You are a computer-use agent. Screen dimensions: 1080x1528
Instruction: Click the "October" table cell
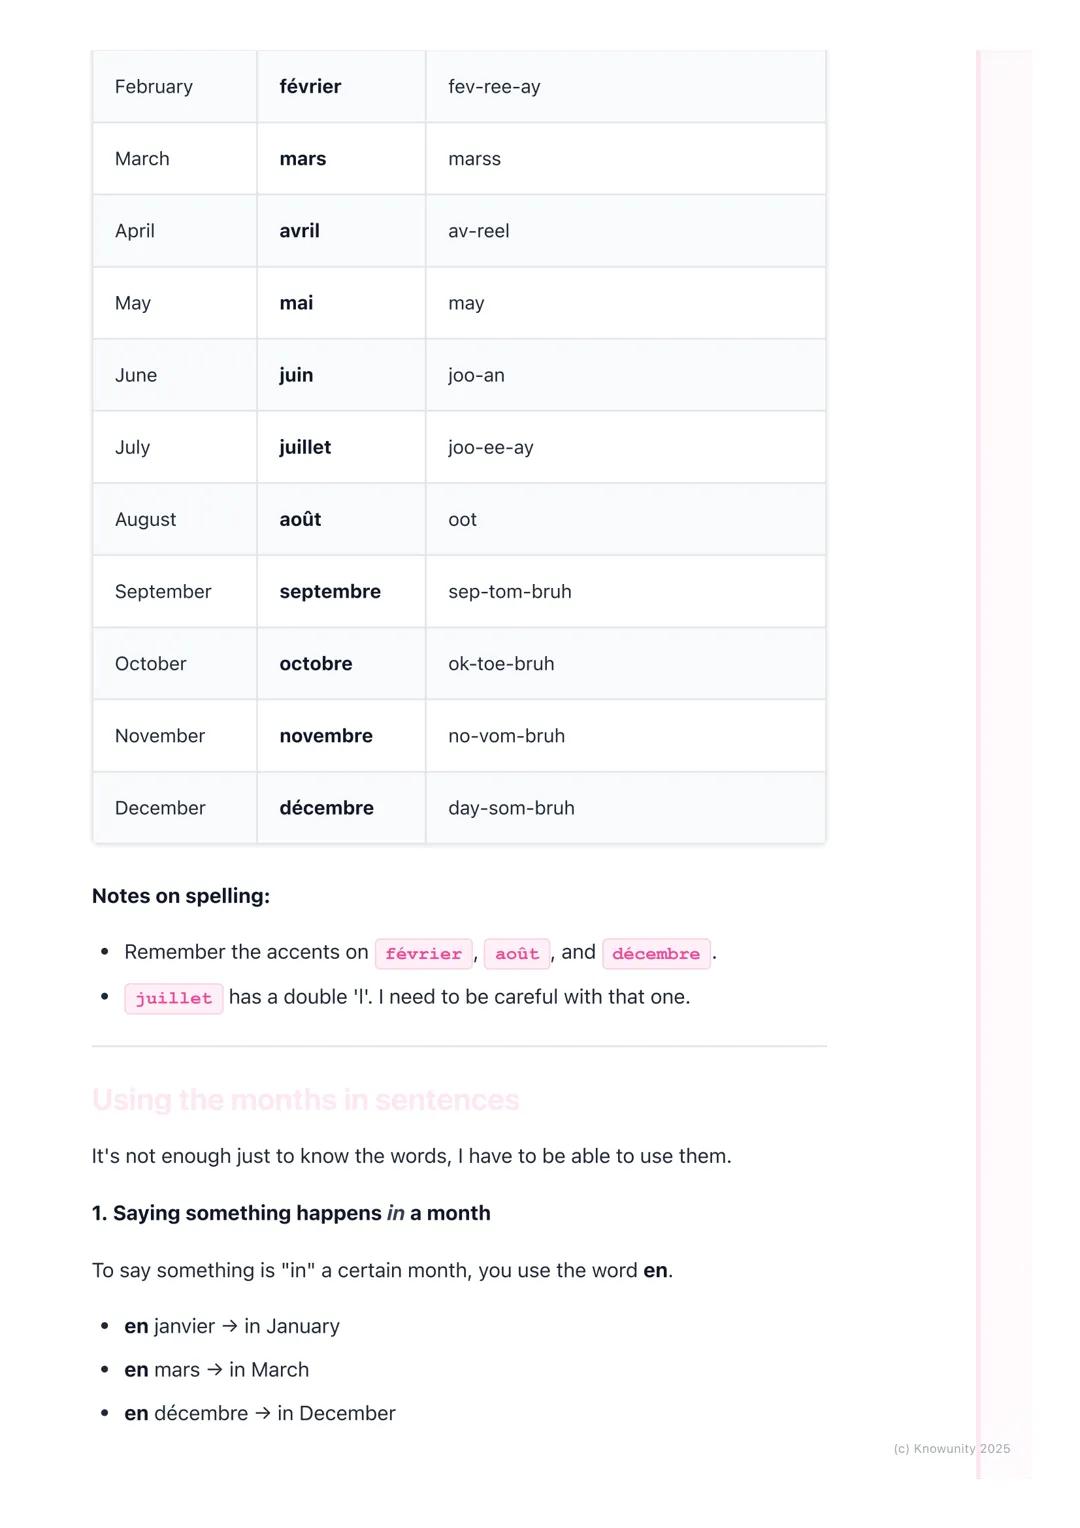(151, 664)
